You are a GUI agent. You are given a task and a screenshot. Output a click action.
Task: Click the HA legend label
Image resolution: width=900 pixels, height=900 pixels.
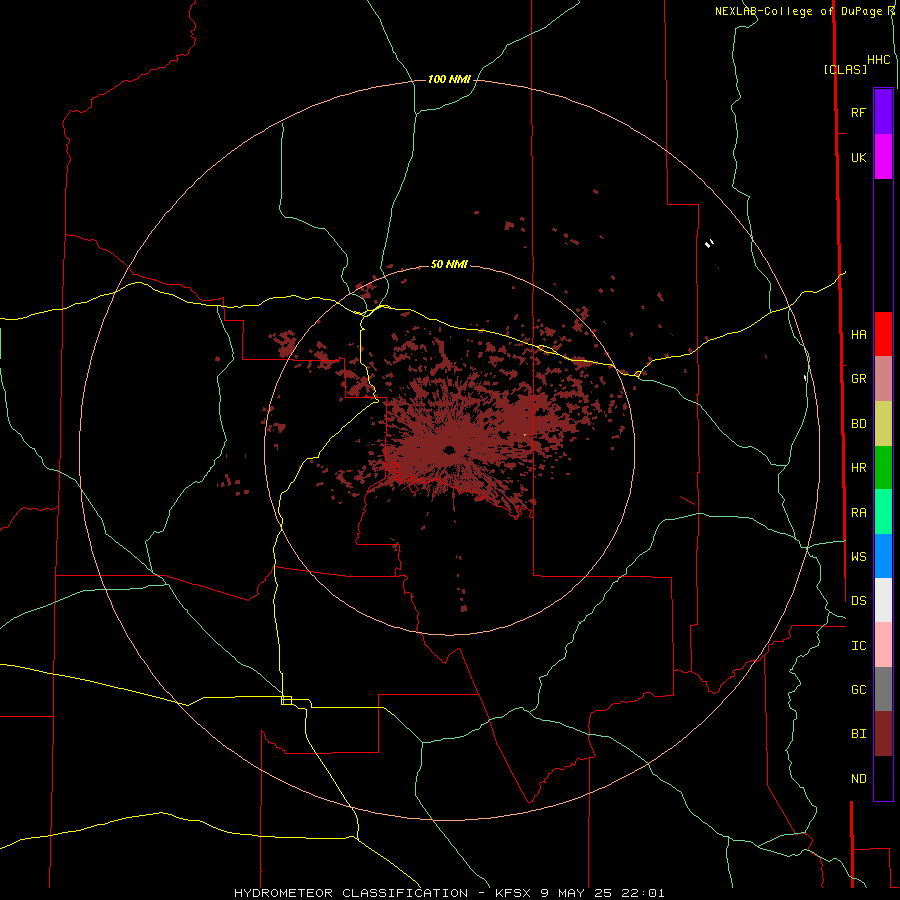[x=858, y=335]
